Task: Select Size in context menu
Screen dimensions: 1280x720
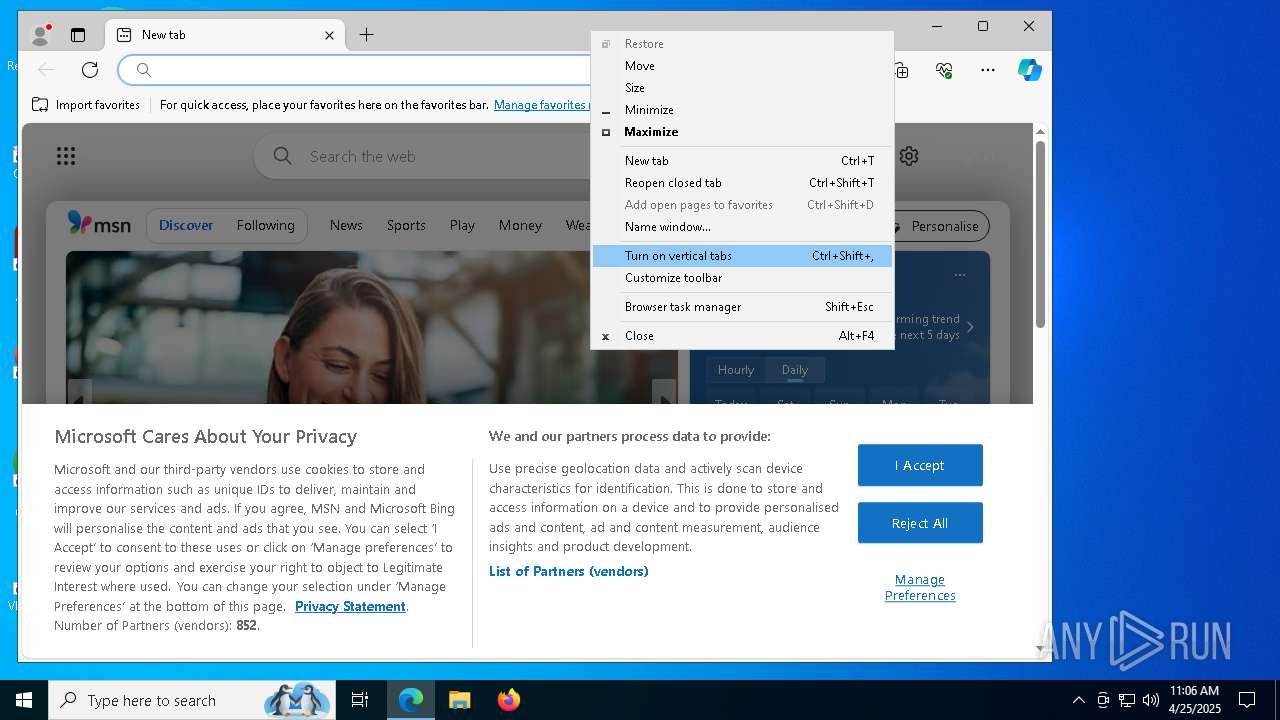Action: (x=742, y=88)
